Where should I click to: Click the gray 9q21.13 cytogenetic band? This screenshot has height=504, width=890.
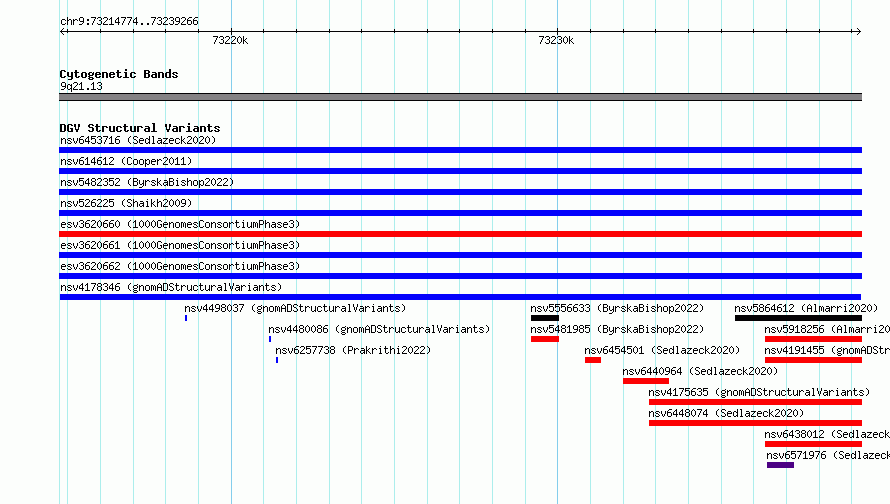460,97
